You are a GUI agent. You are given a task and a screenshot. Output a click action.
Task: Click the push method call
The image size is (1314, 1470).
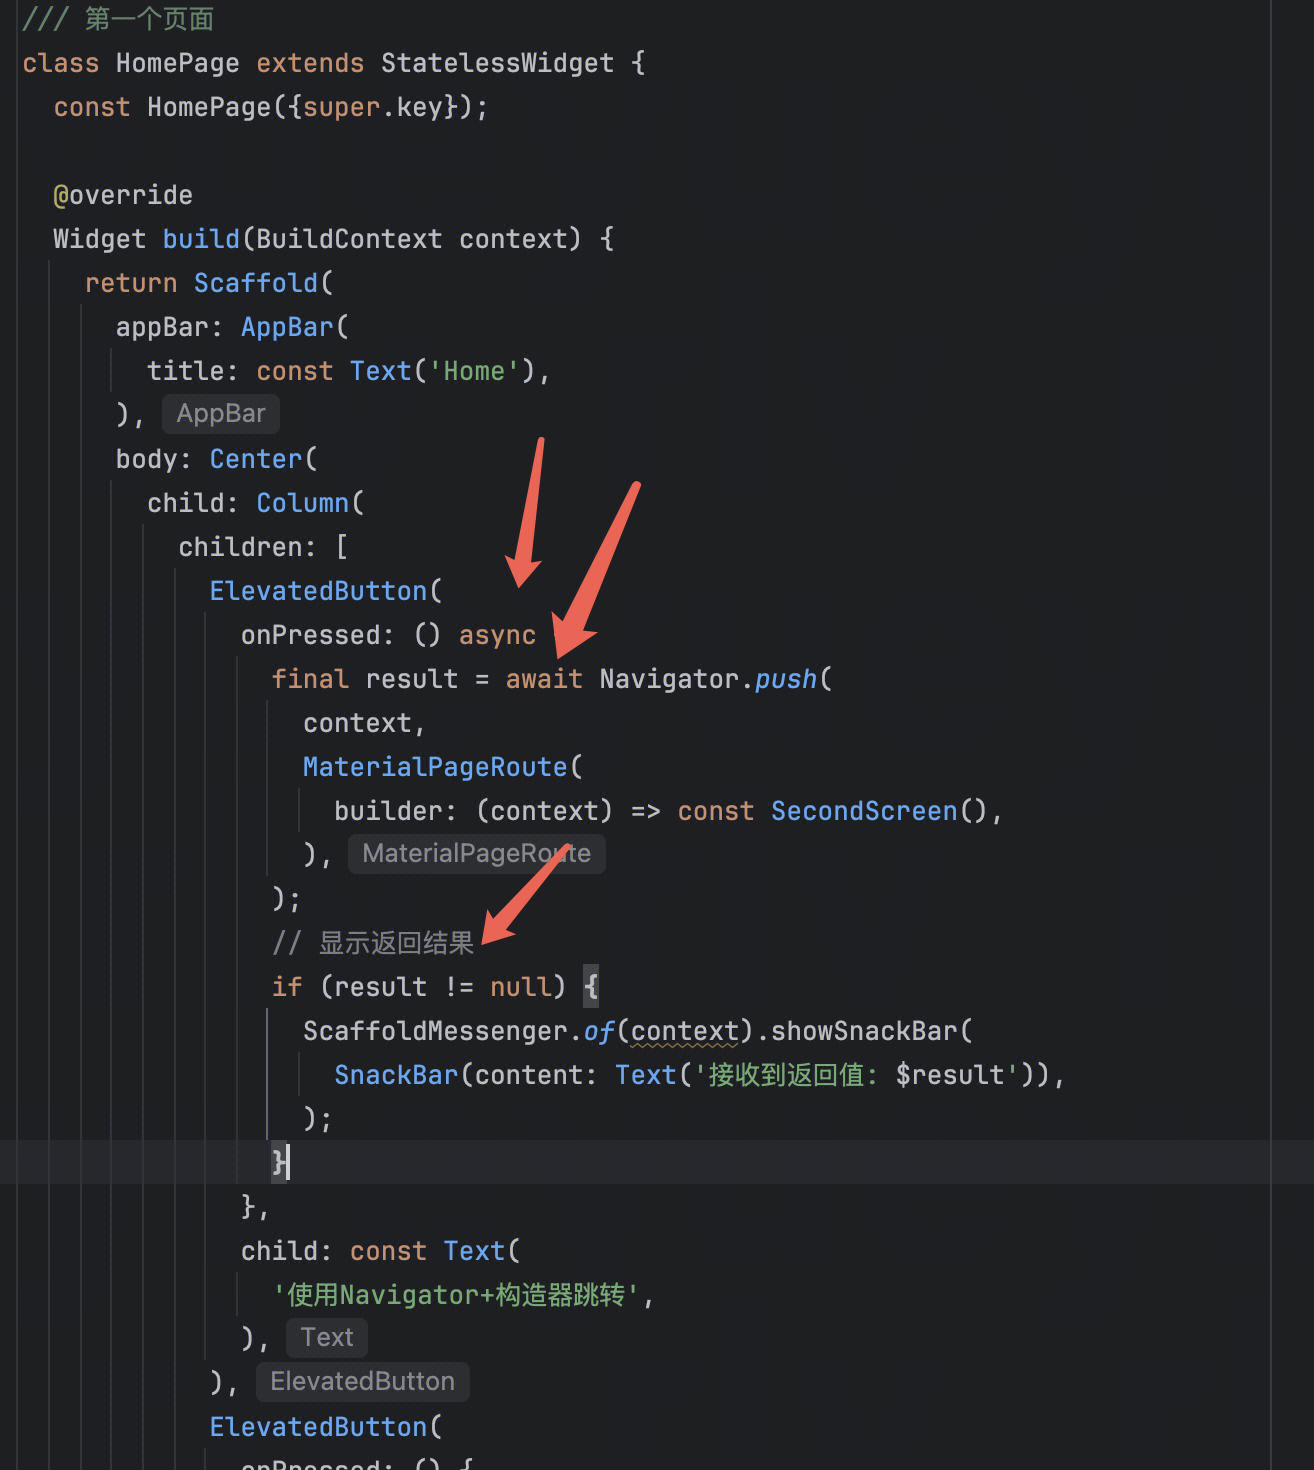pos(786,679)
